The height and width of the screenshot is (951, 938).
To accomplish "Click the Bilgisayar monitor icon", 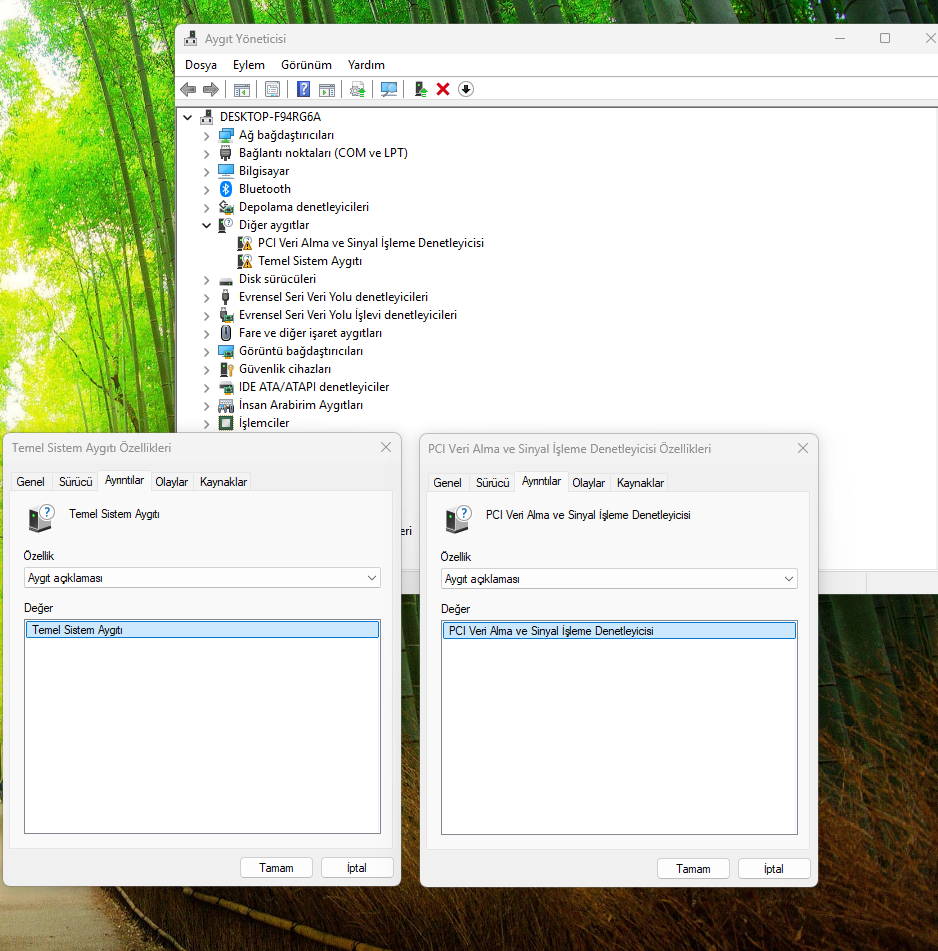I will 226,170.
